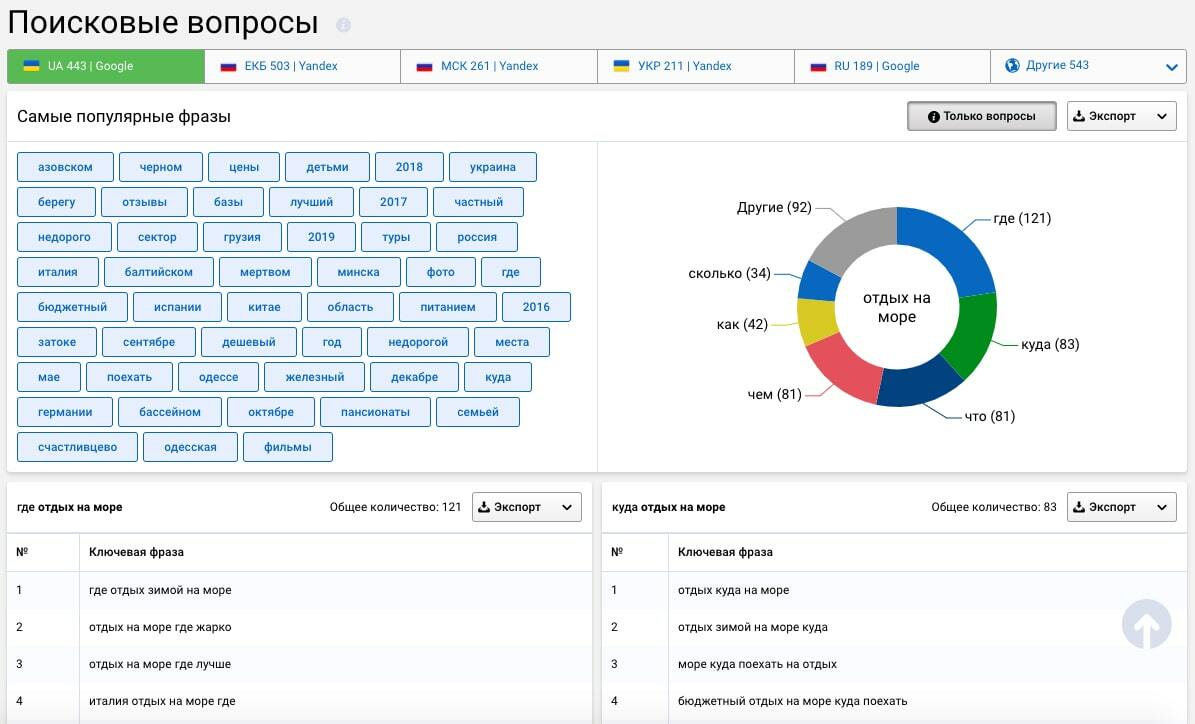
Task: Toggle the бюджетный phrase tag
Action: [74, 307]
